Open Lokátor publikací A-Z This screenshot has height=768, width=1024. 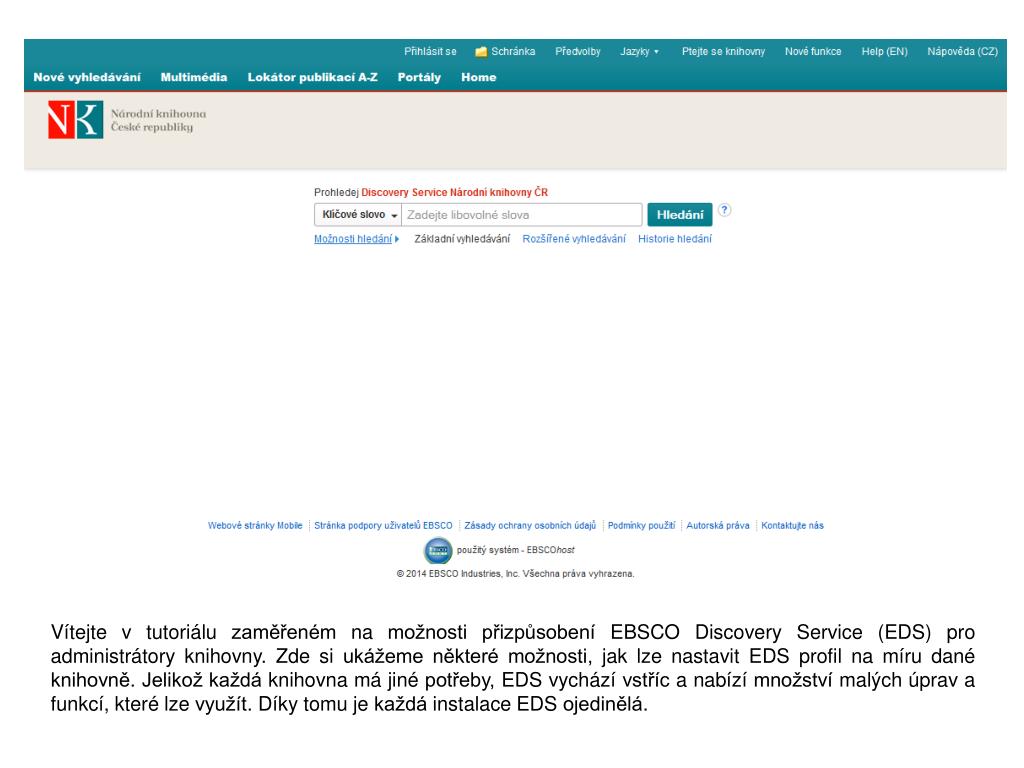pos(313,77)
